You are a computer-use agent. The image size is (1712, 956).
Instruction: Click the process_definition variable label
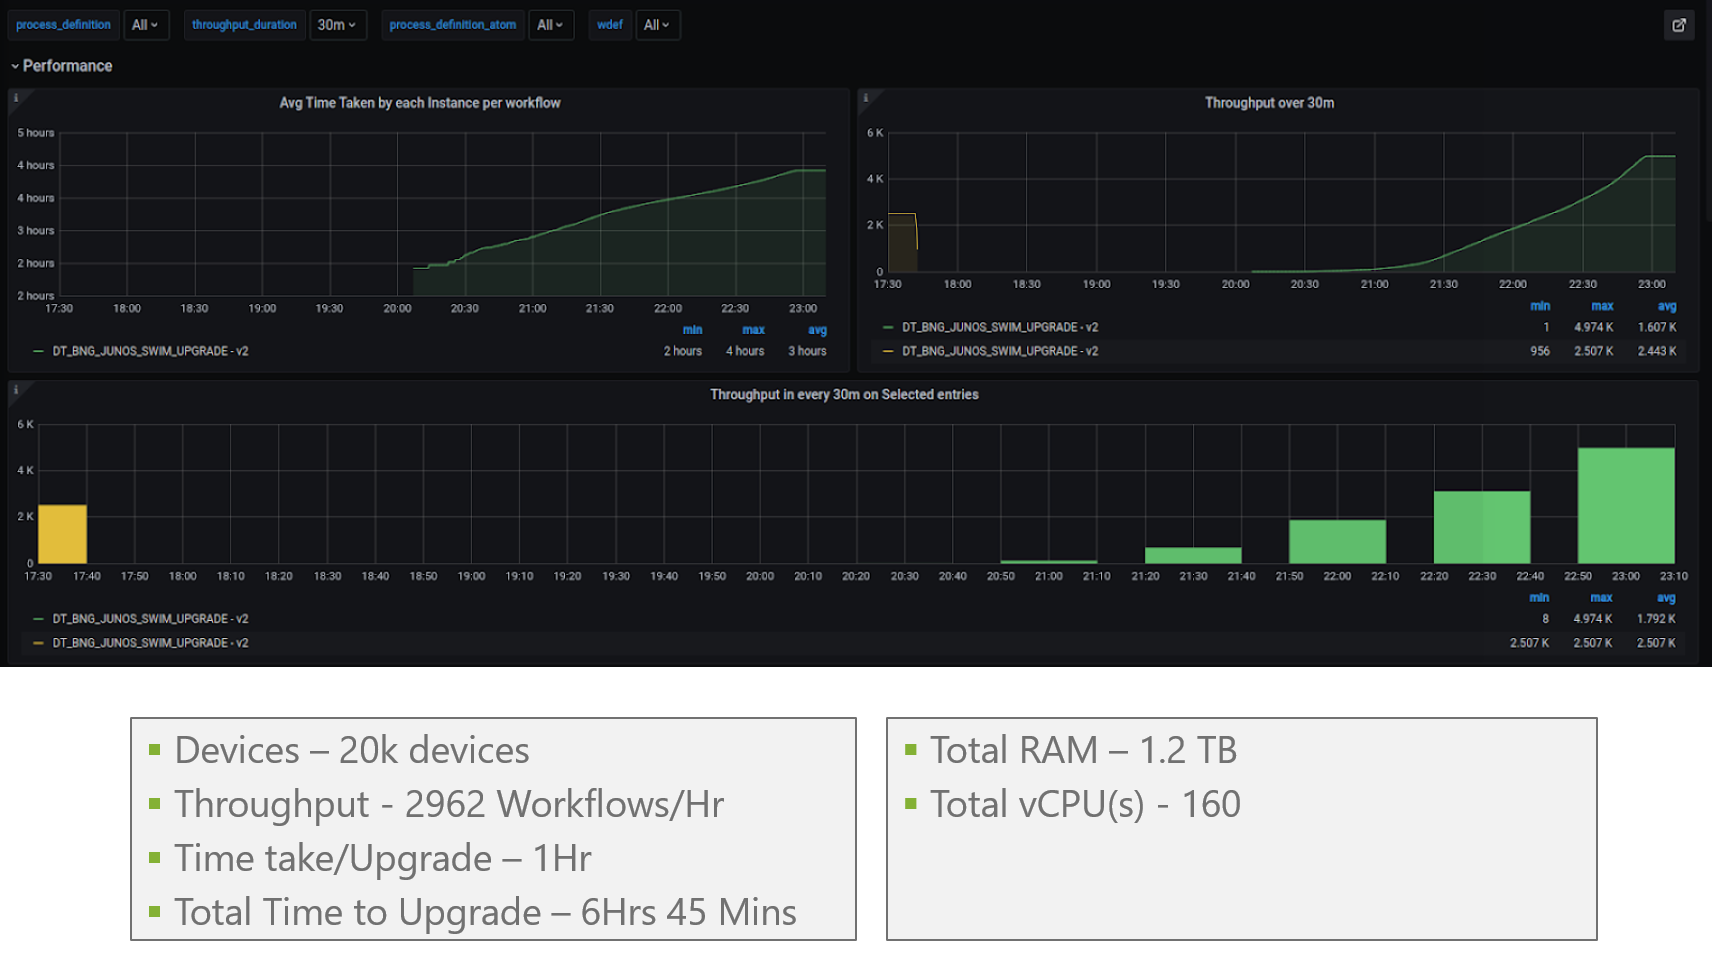pos(63,25)
